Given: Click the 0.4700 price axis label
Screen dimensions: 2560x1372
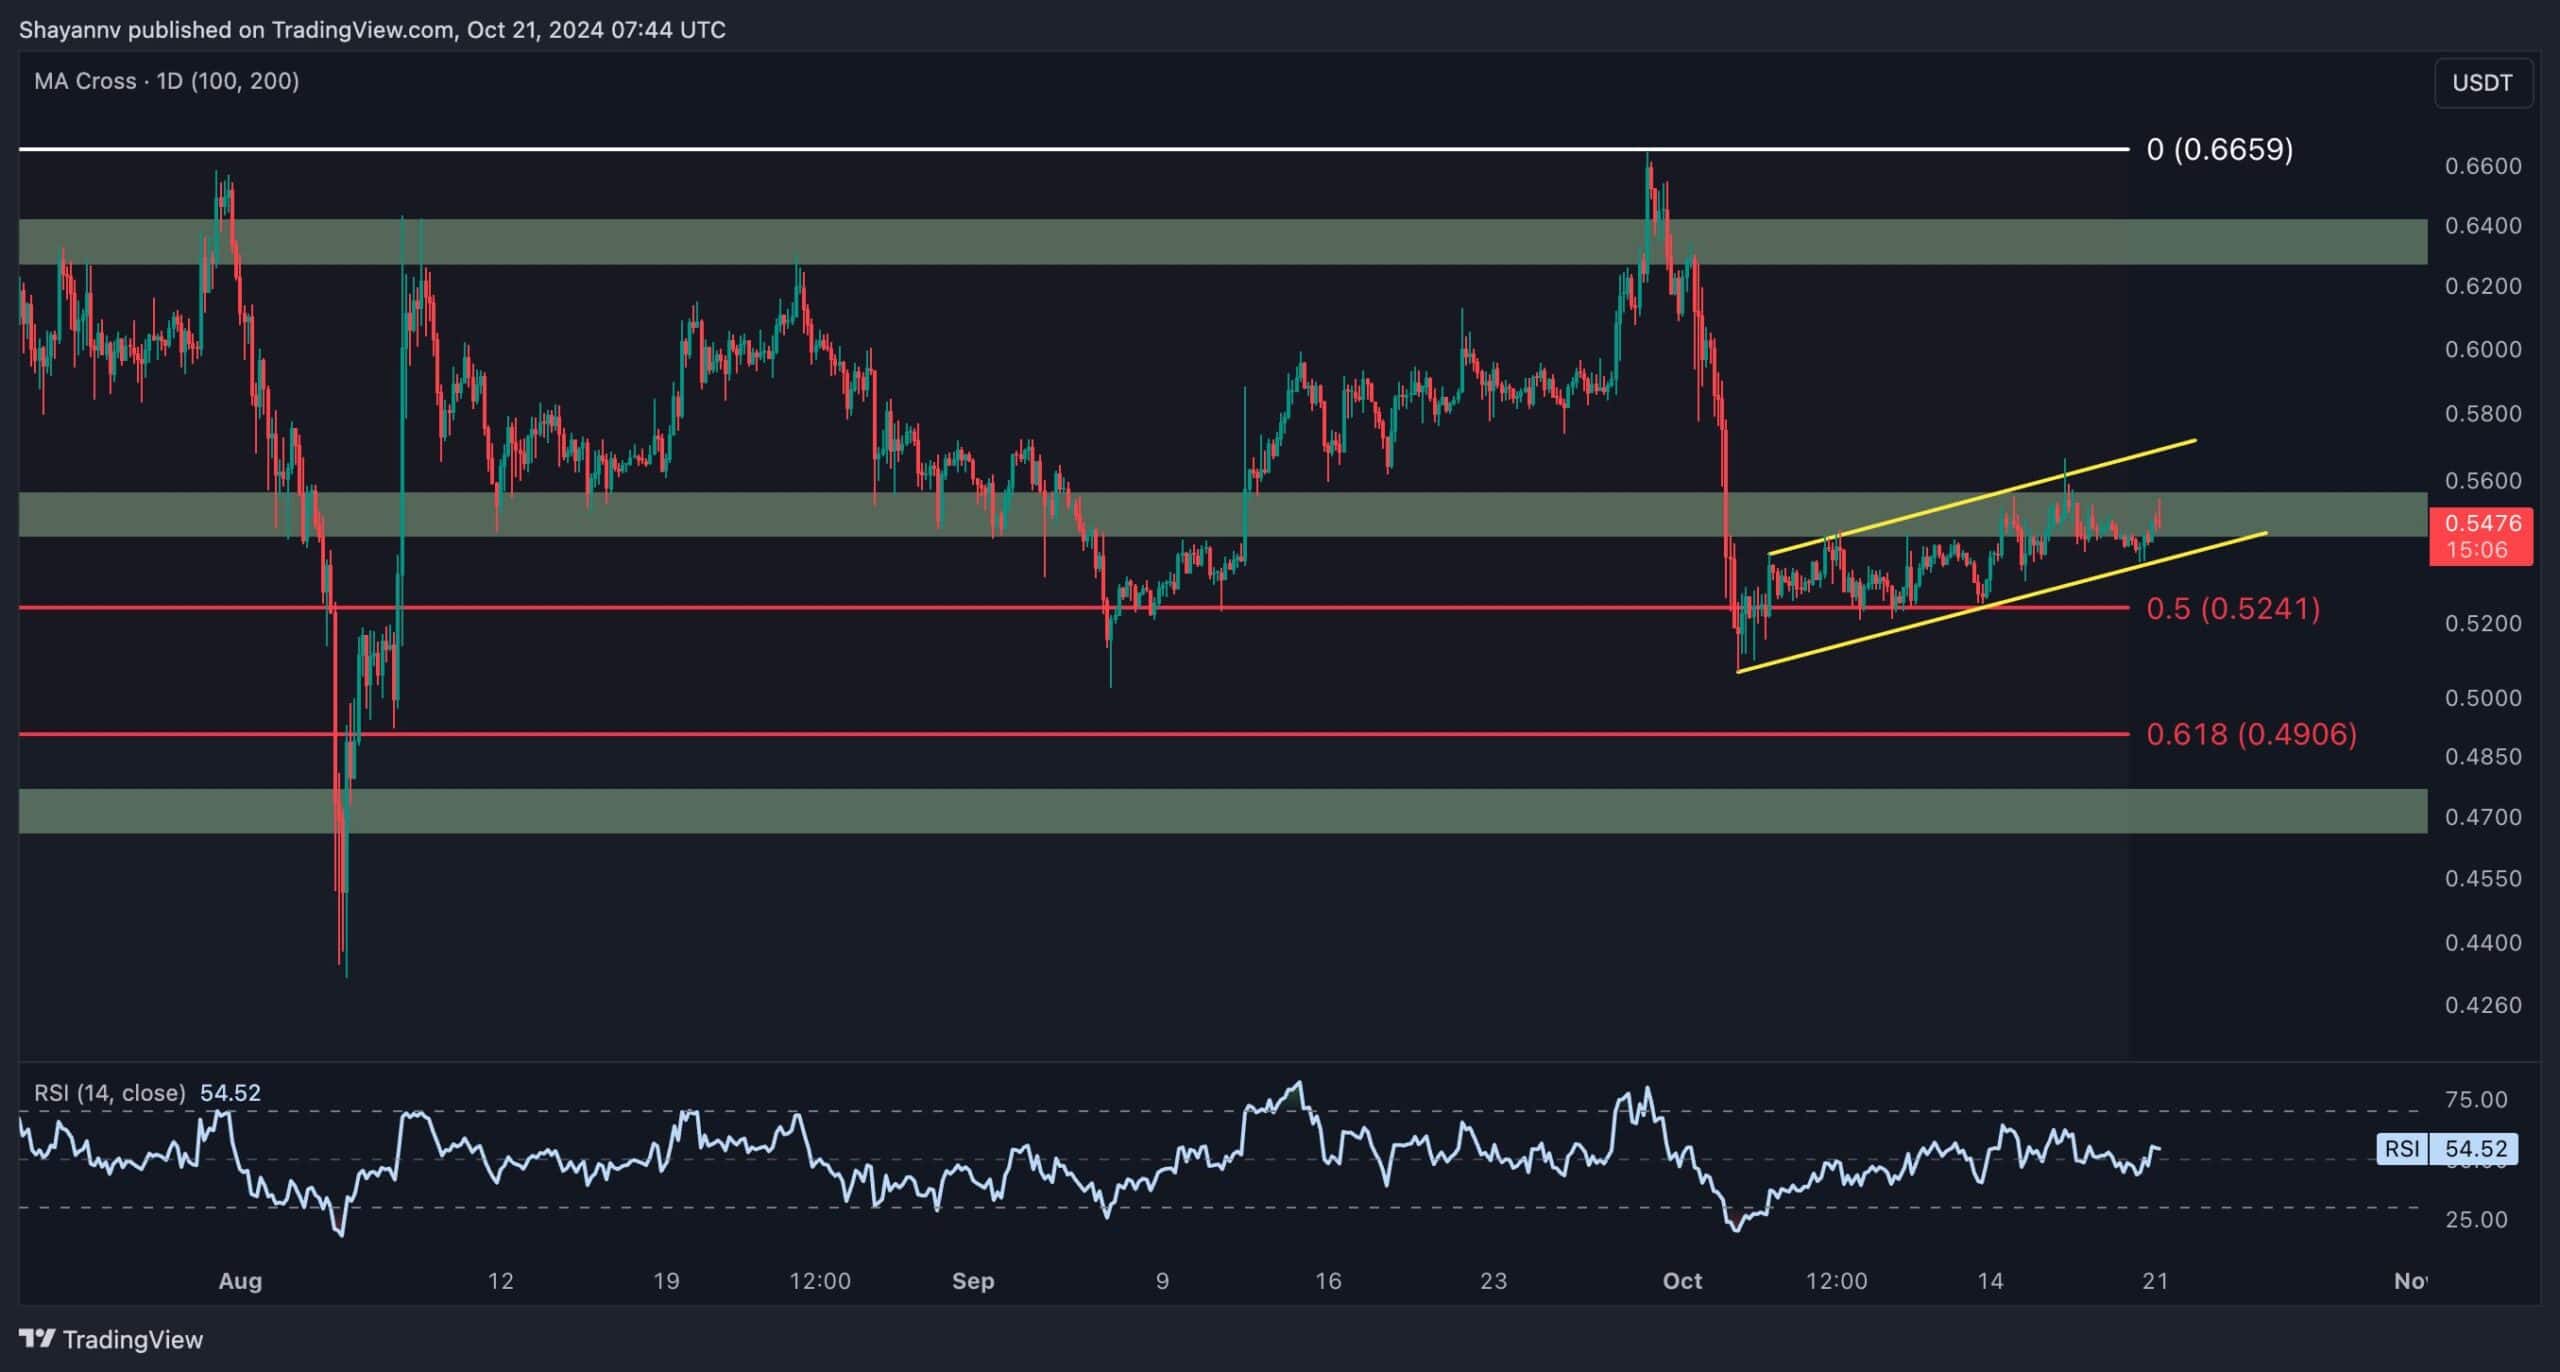Looking at the screenshot, I should 2483,817.
